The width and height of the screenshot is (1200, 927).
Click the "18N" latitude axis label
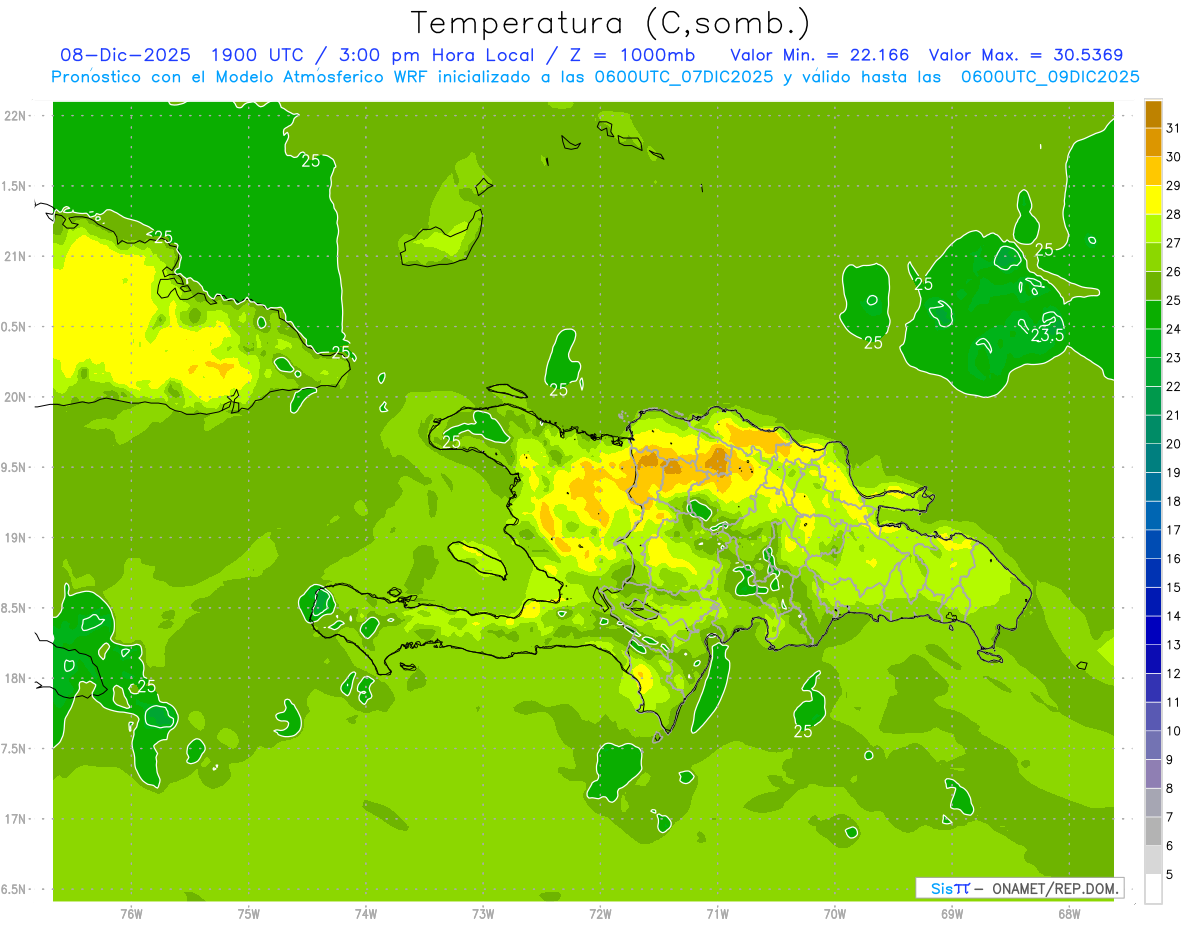(14, 678)
